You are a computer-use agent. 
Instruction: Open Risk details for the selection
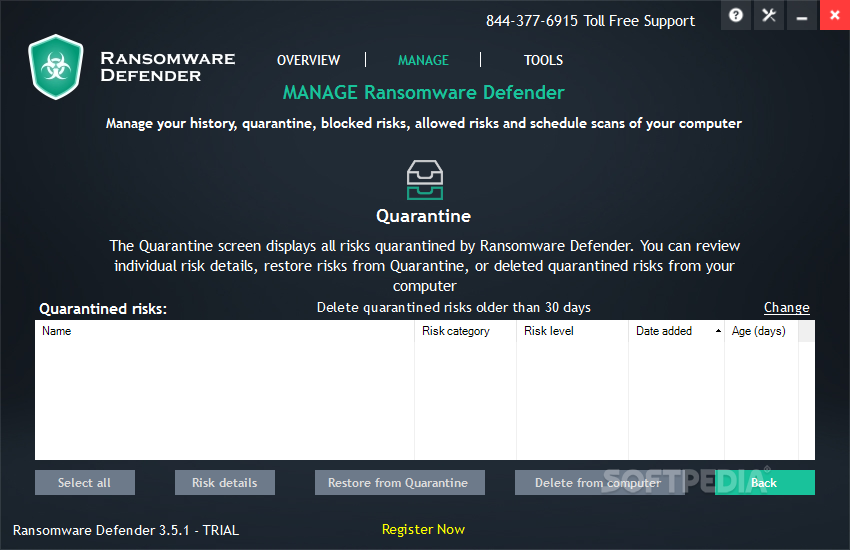pyautogui.click(x=224, y=482)
